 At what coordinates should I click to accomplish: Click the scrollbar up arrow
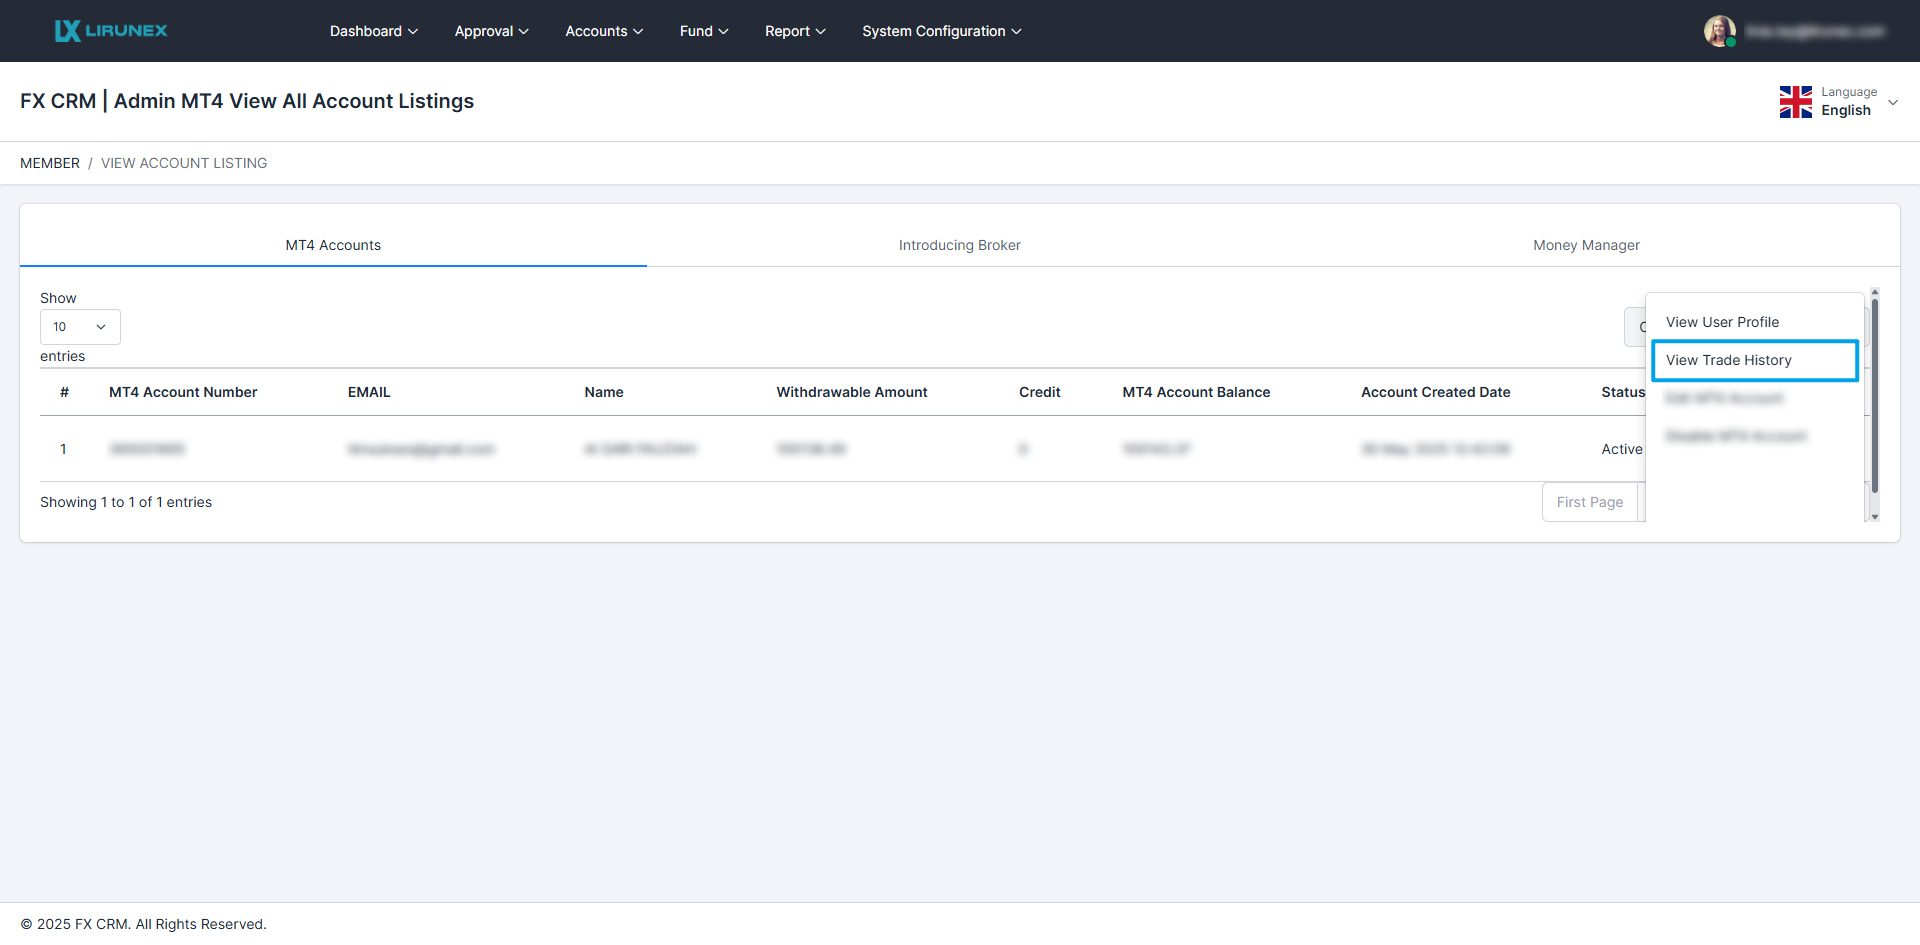coord(1875,292)
